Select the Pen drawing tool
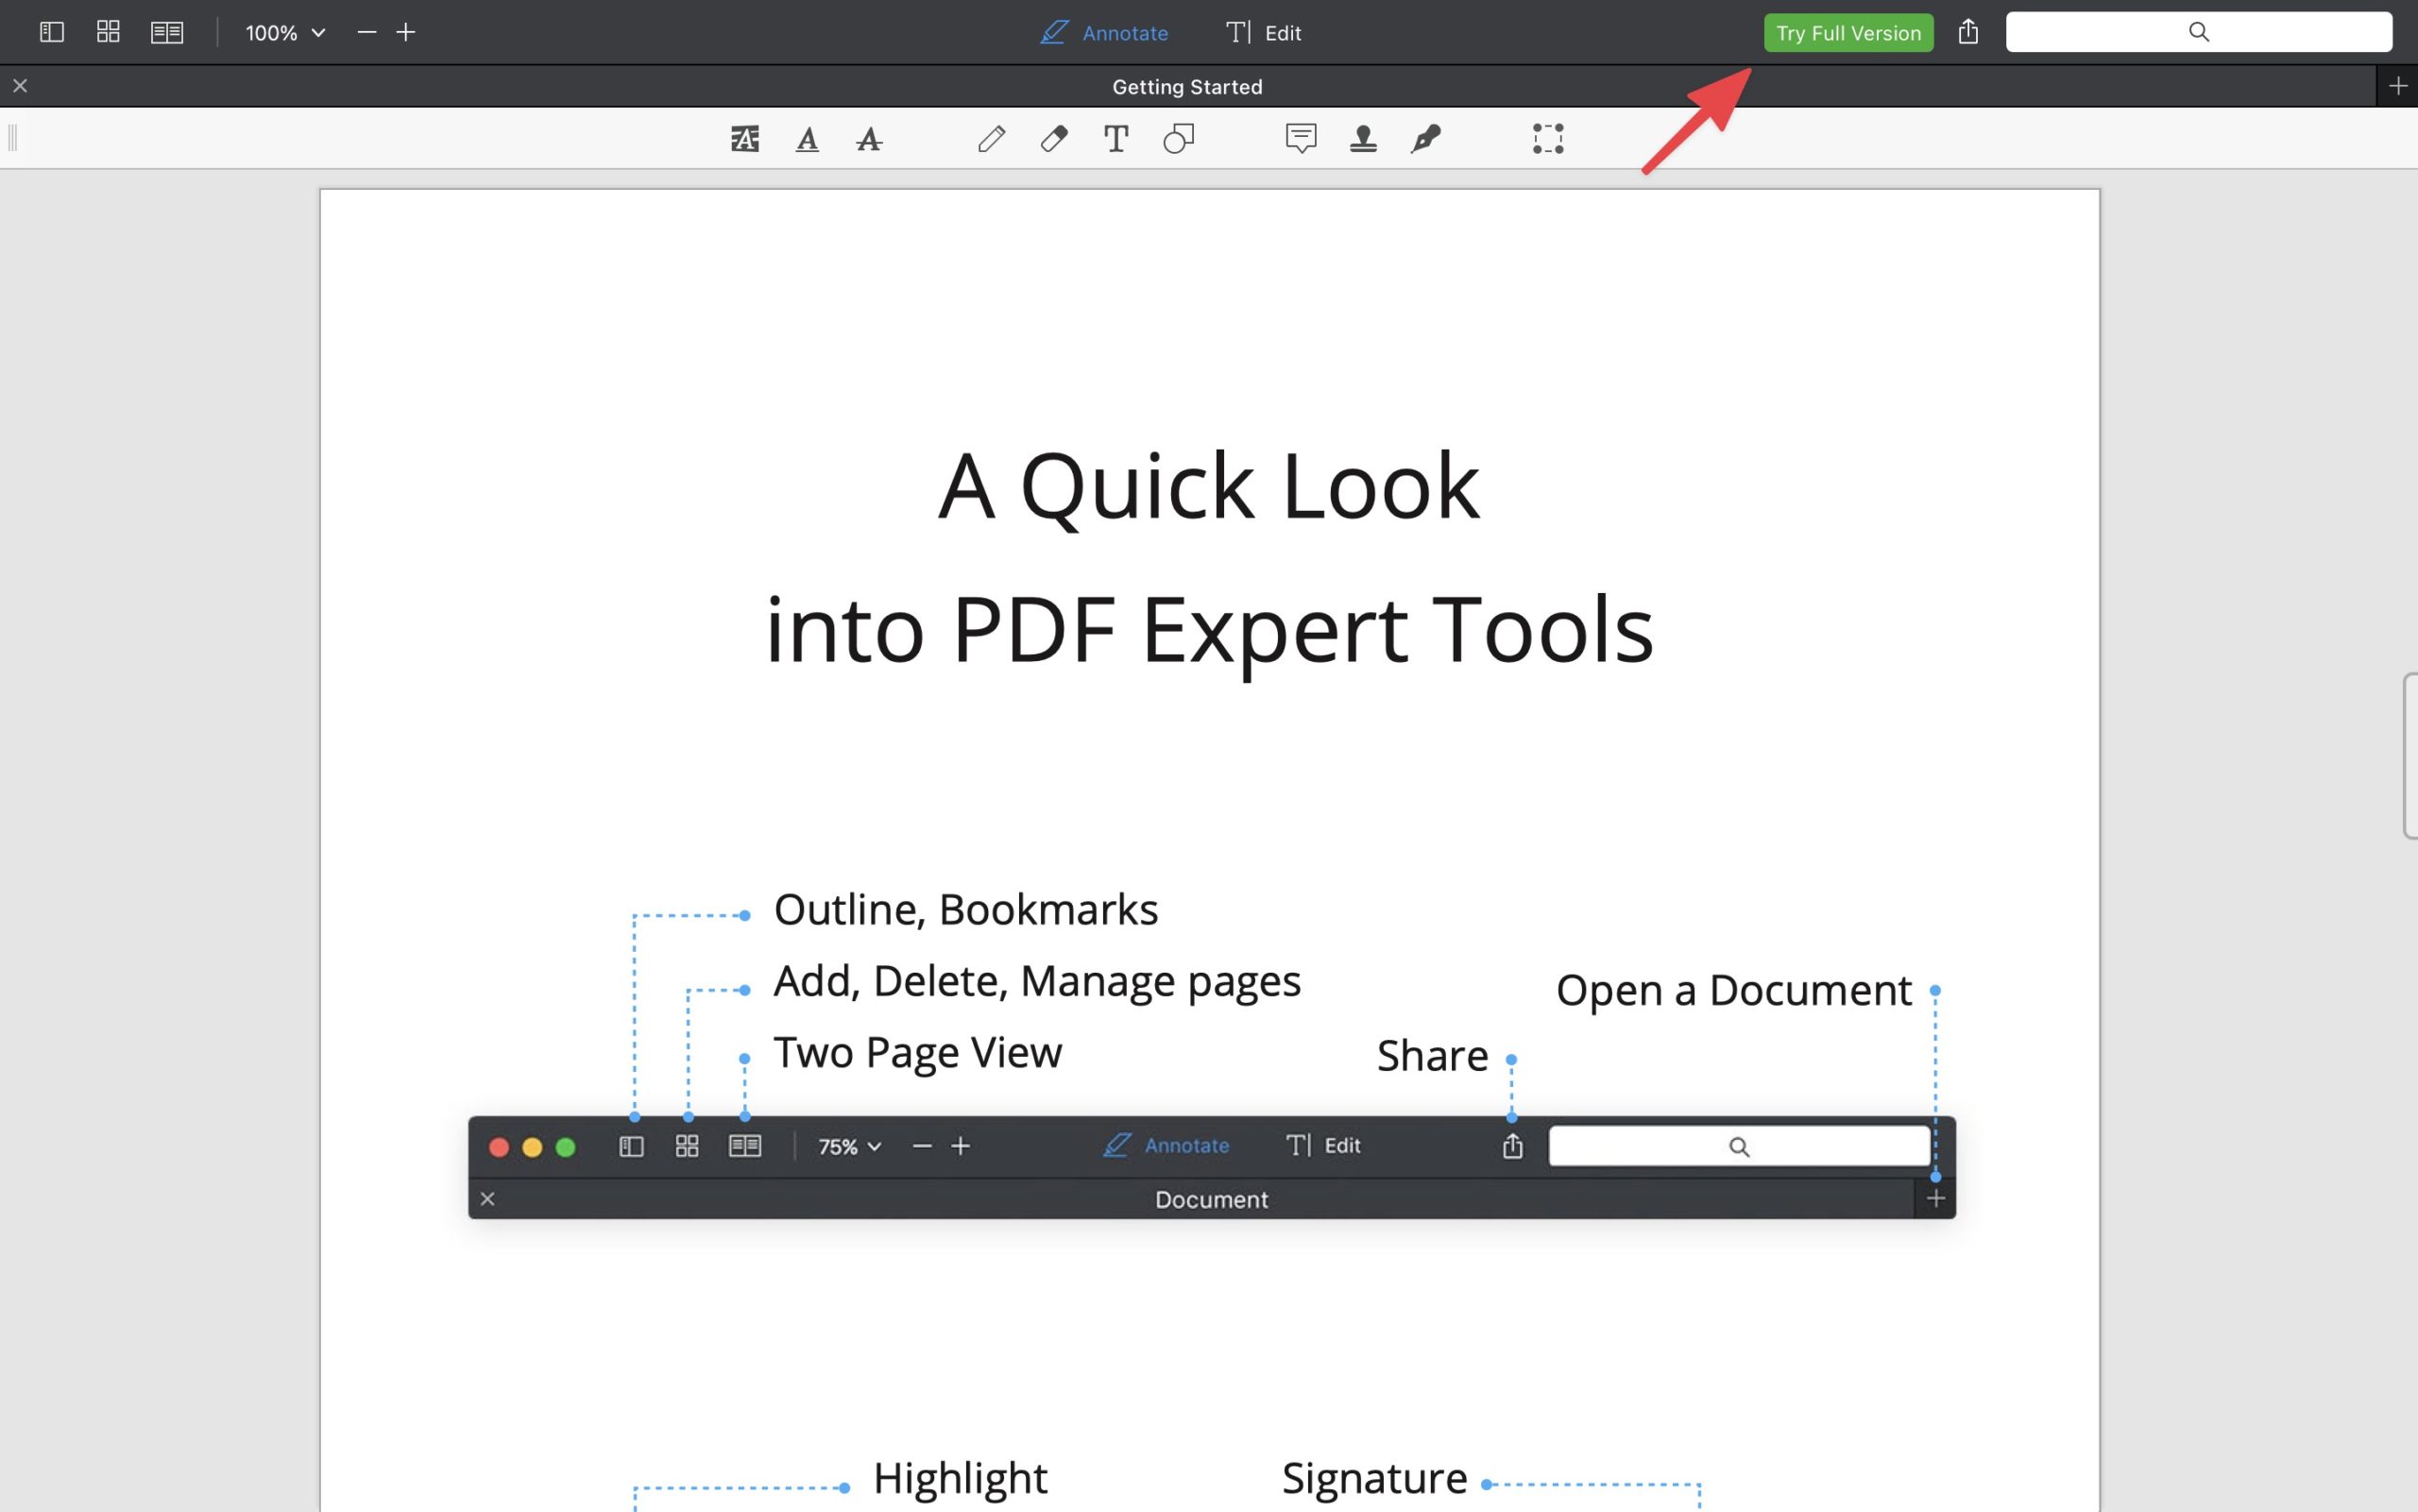Viewport: 2418px width, 1512px height. 991,138
